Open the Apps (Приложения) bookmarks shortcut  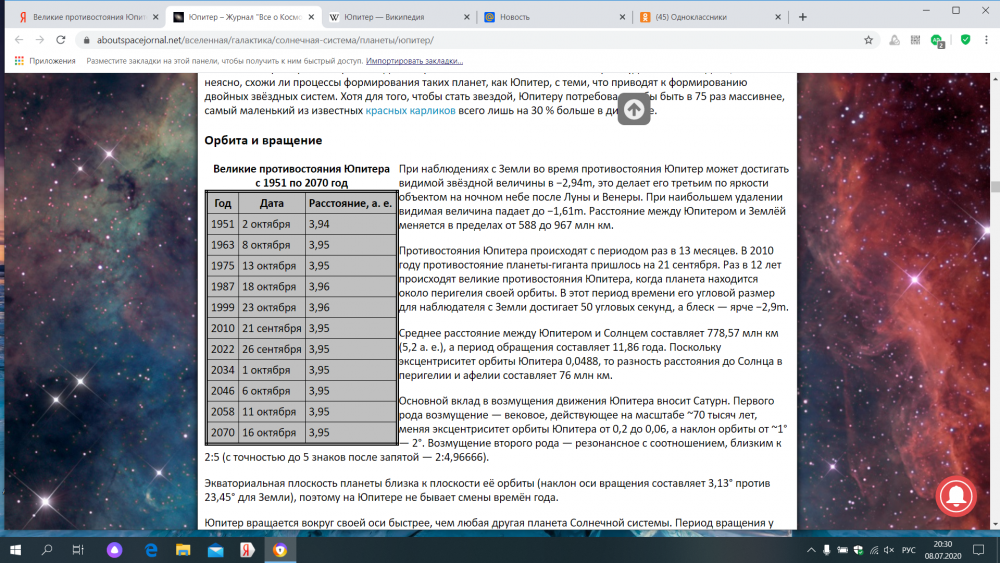(x=45, y=60)
